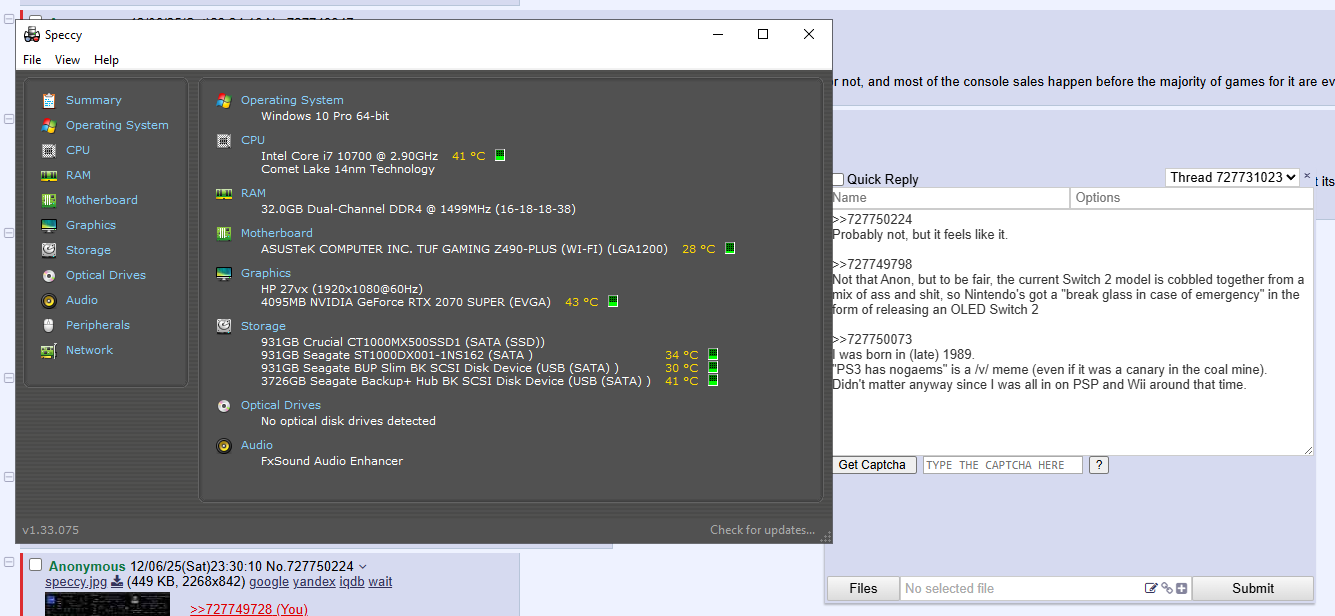This screenshot has height=616, width=1335.
Task: Click the Backup+ Hub temperature indicator beside 41 °C
Action: (713, 380)
